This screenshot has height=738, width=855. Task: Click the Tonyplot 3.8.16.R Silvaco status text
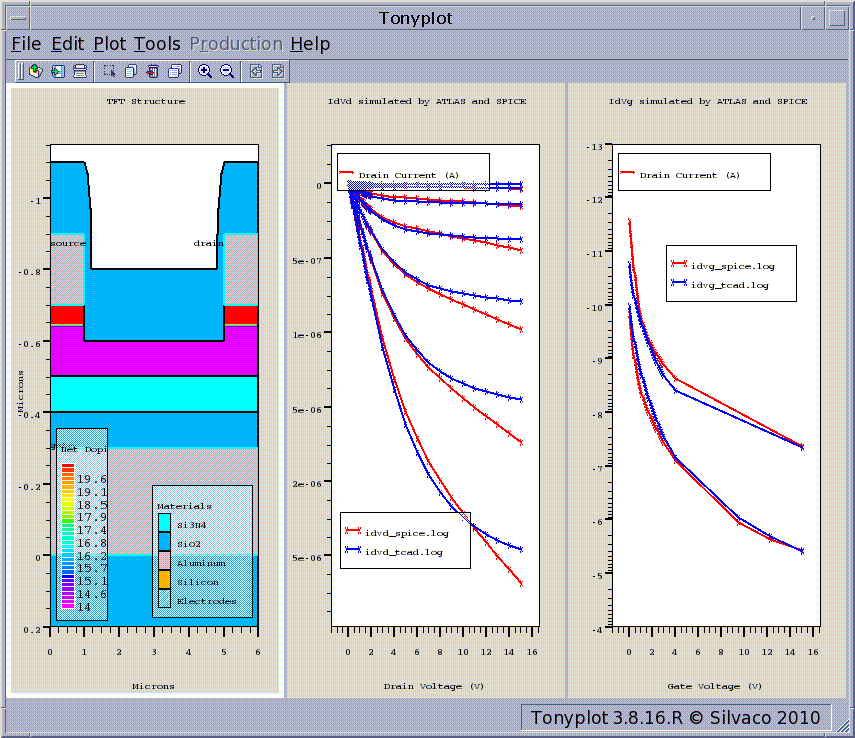676,718
